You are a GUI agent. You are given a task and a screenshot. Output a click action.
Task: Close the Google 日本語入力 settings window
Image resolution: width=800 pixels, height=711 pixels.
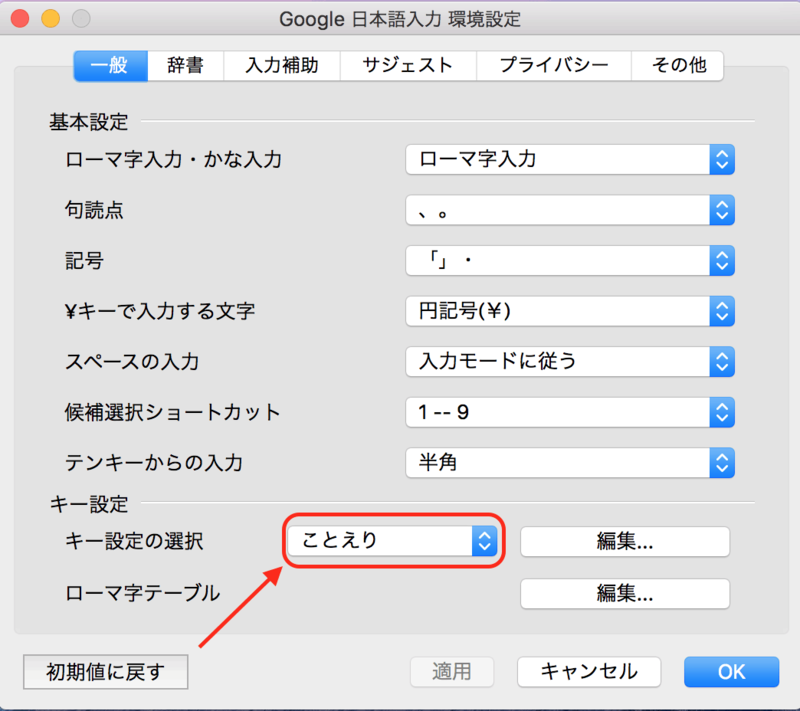(x=20, y=19)
